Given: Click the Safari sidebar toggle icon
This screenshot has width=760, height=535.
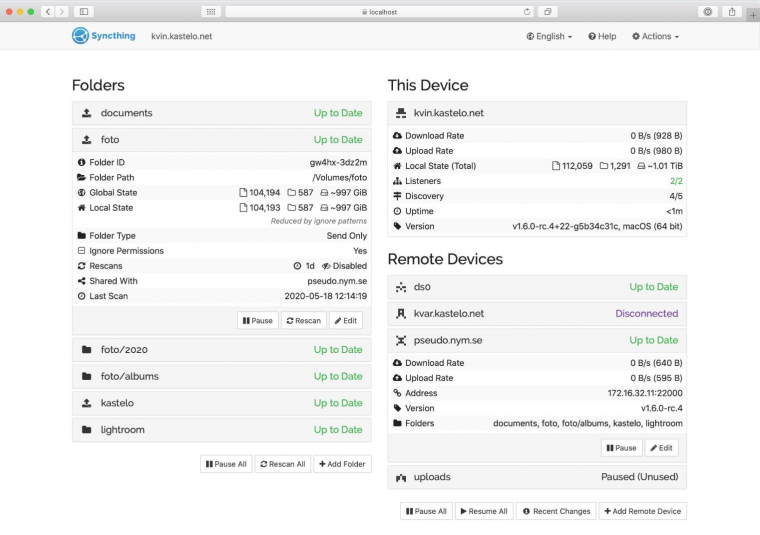Looking at the screenshot, I should [83, 11].
